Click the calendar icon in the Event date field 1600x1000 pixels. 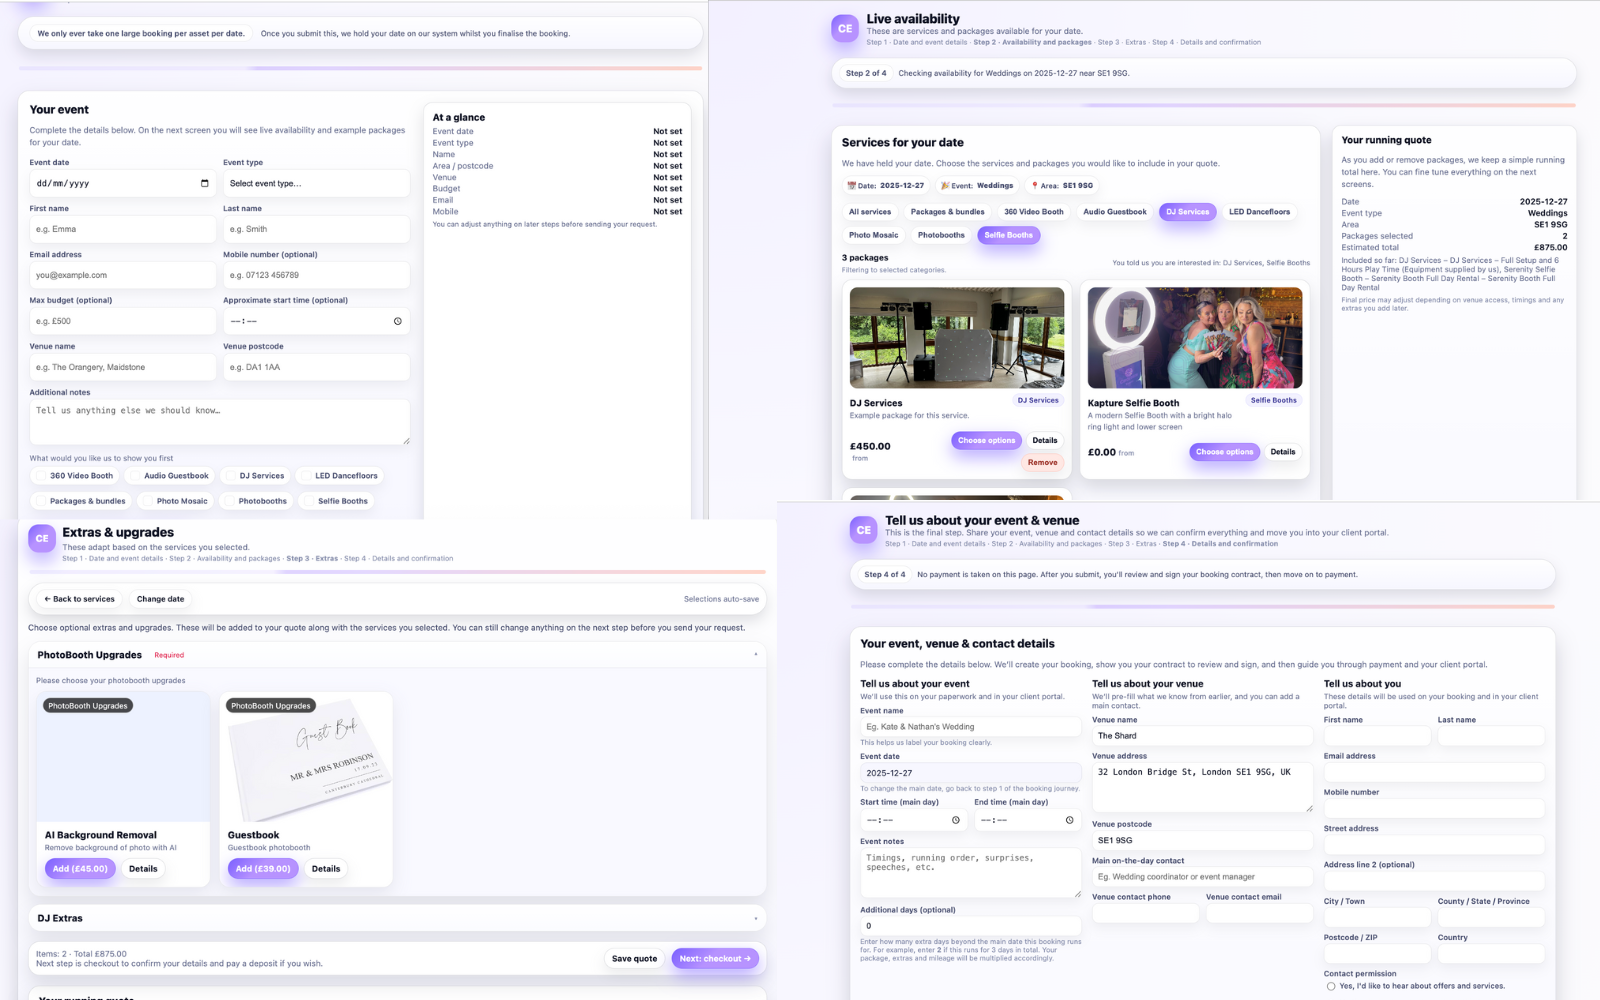(205, 183)
